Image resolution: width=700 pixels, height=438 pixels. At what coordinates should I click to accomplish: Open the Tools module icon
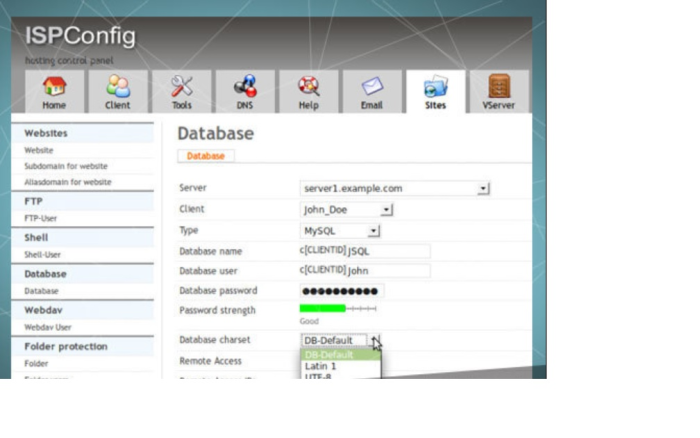181,89
